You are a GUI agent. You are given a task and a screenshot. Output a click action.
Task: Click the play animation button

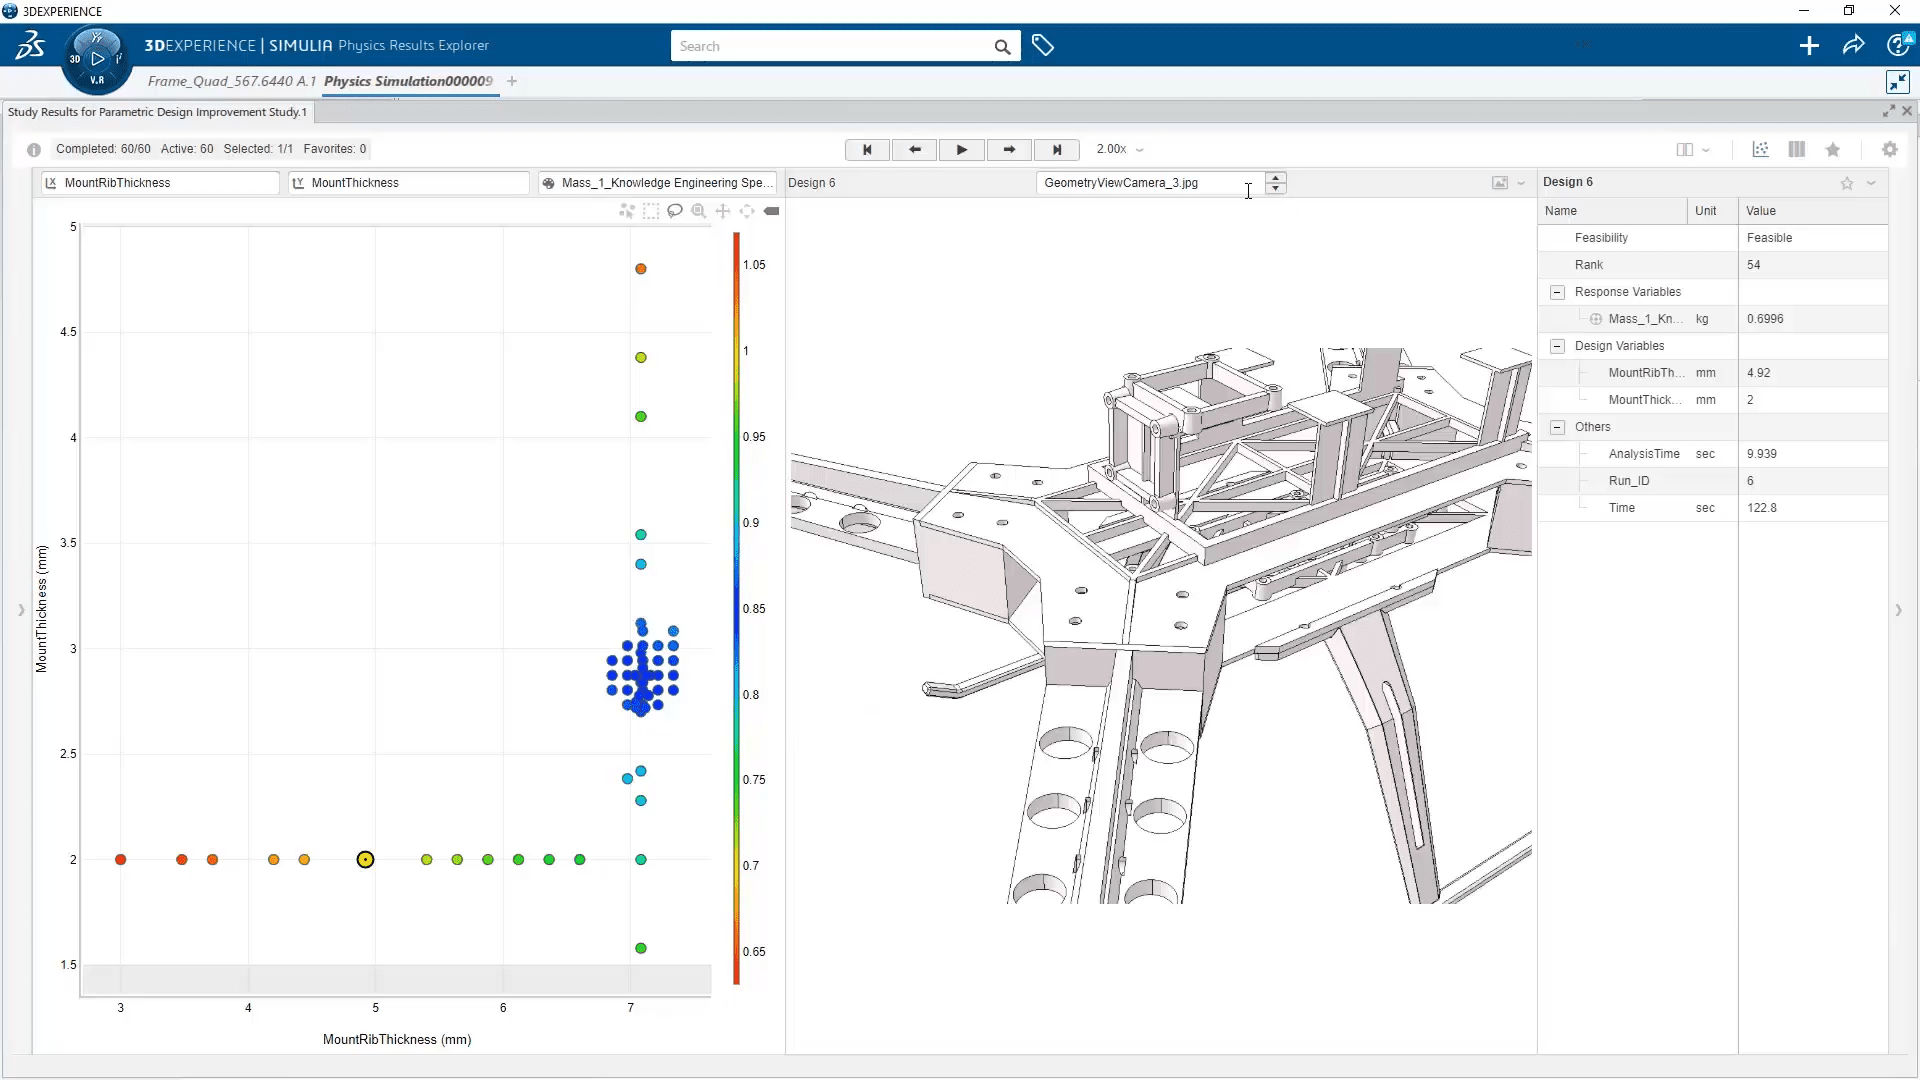click(x=961, y=150)
